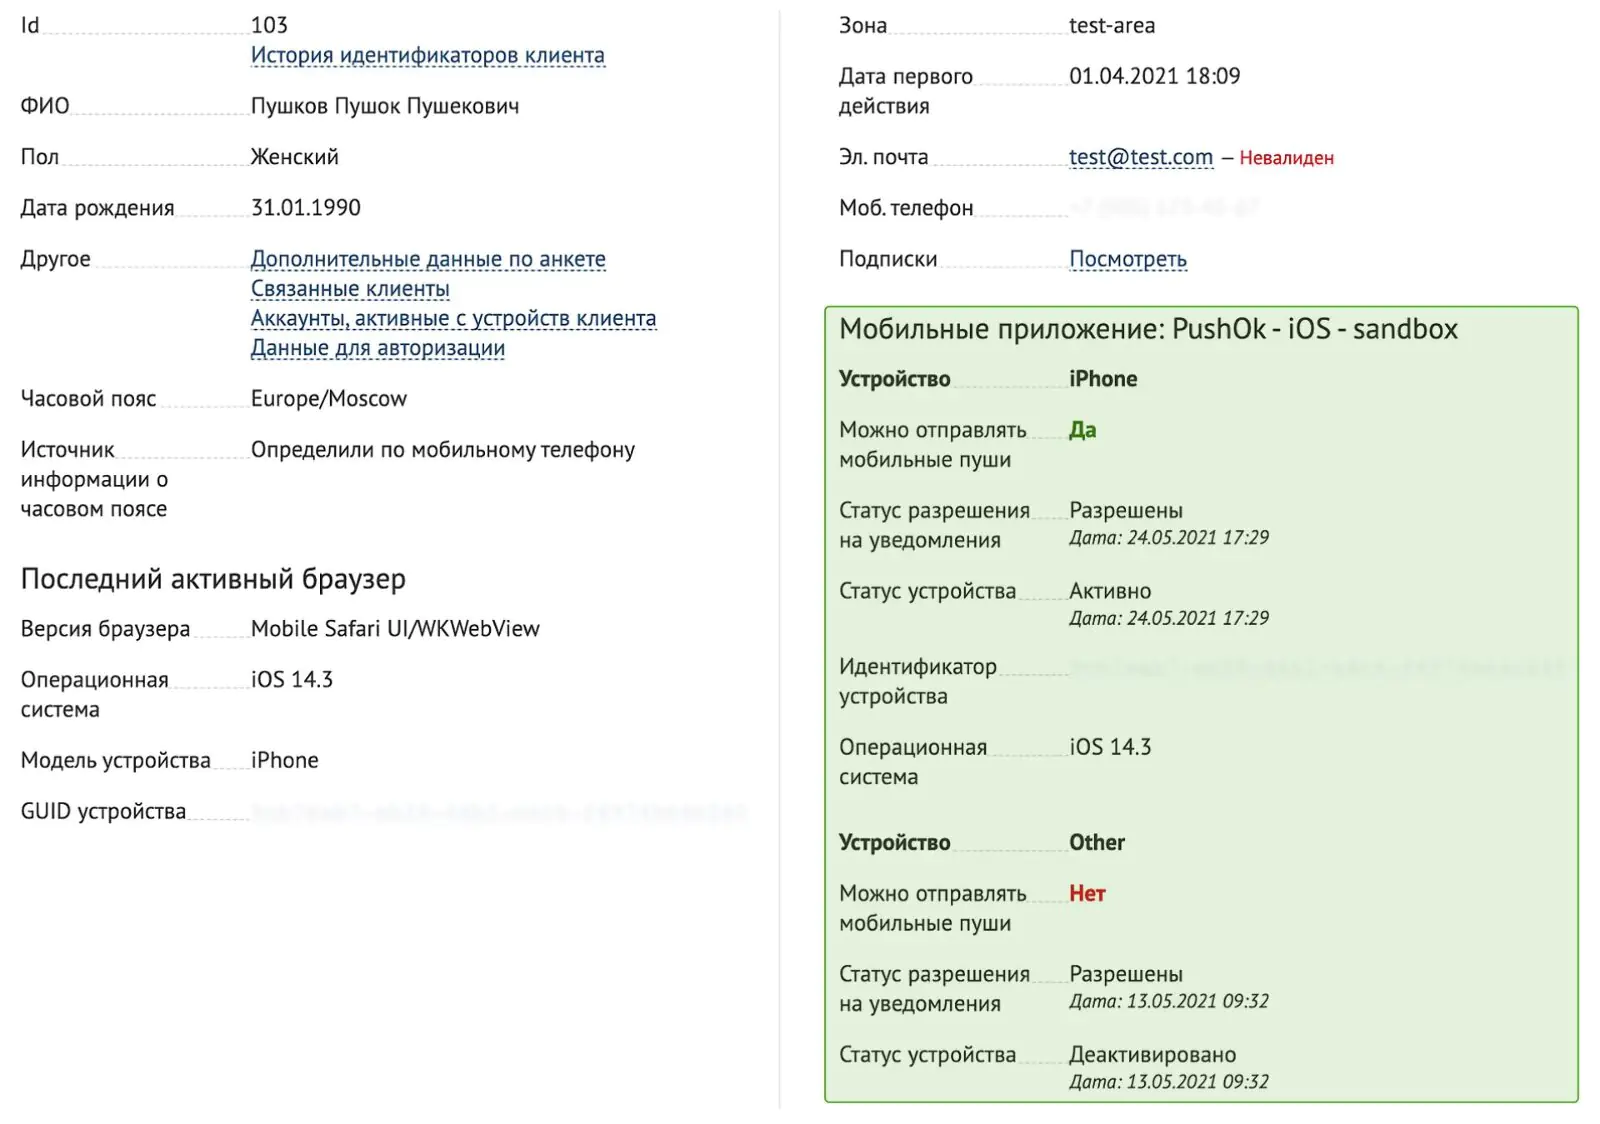Click the date under Деактивировано status
This screenshot has width=1600, height=1124.
1169,1082
